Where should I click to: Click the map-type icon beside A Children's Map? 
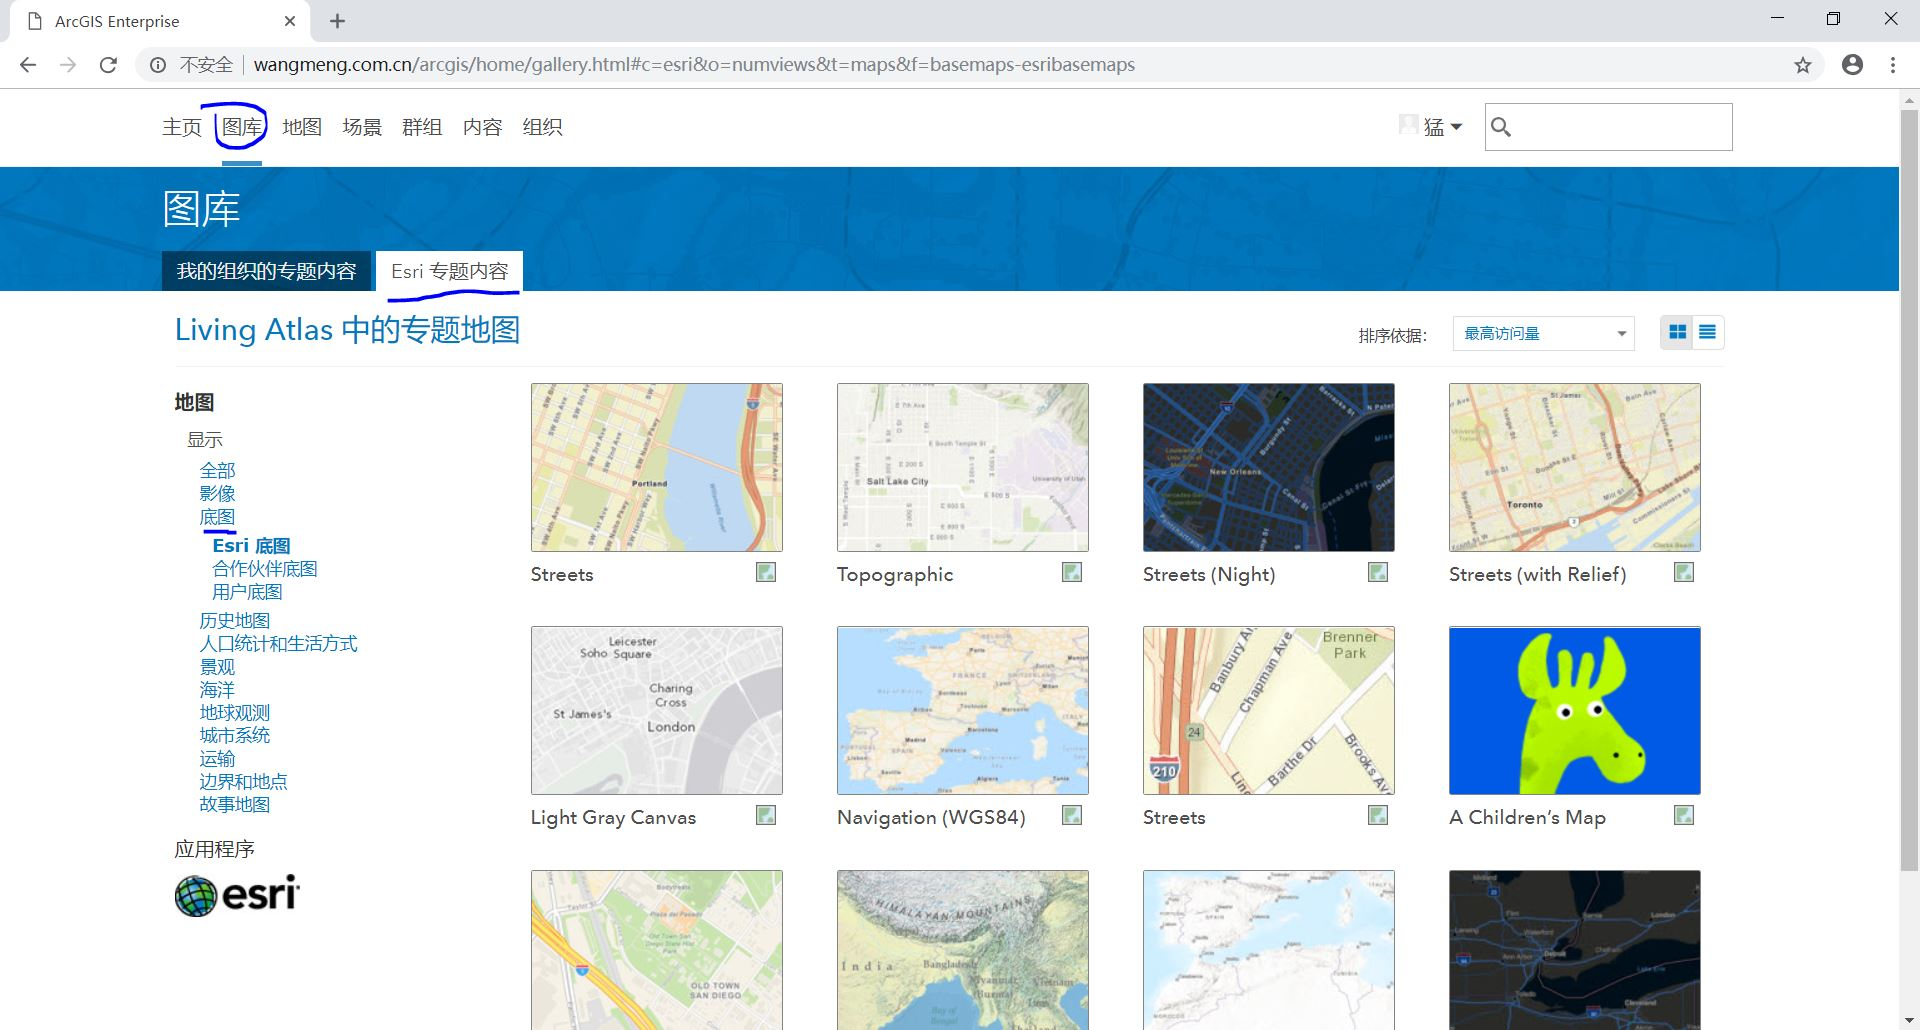[1684, 816]
